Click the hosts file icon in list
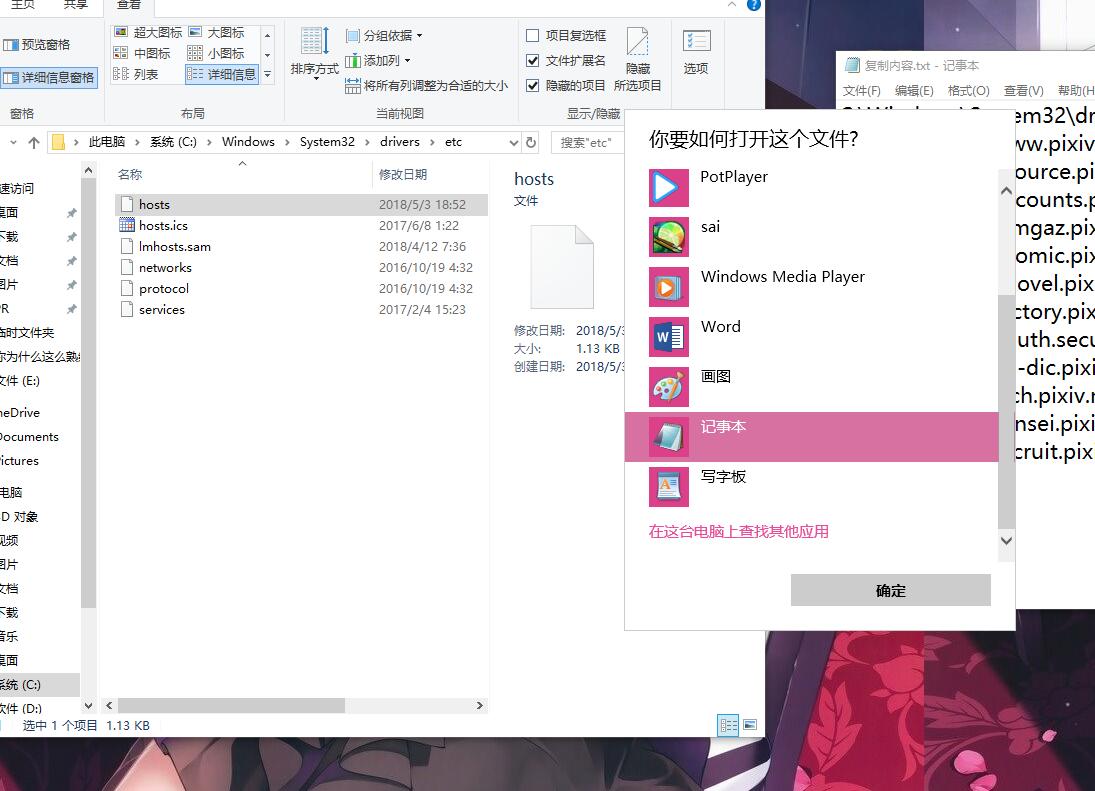 pos(126,204)
